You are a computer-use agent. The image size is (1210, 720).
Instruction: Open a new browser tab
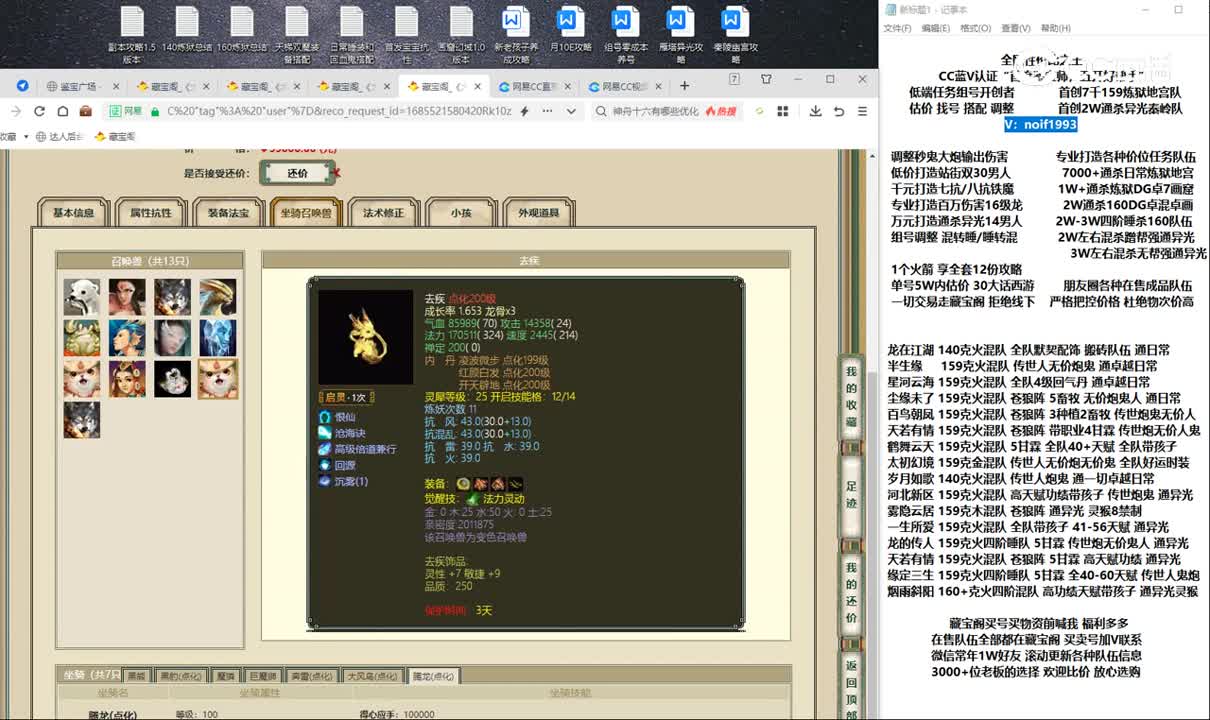tap(685, 86)
